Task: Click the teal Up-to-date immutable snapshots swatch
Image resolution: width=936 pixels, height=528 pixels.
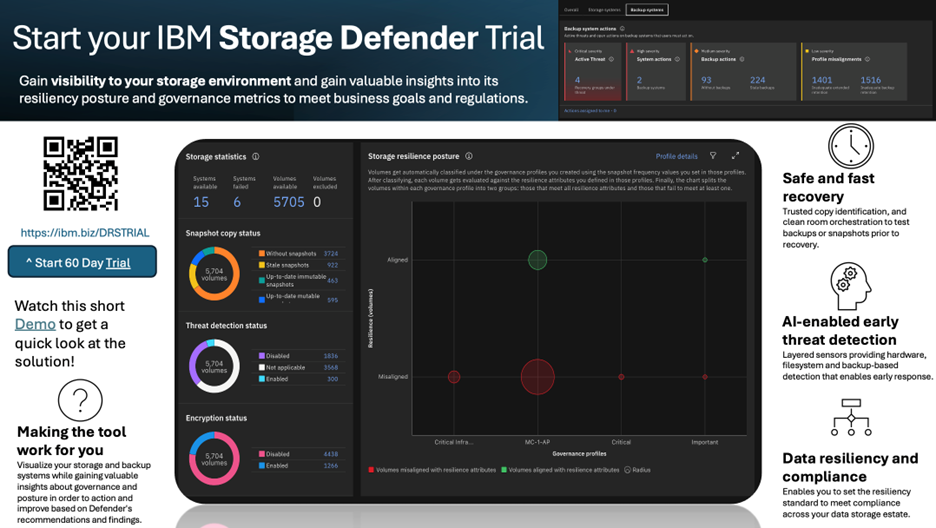Action: pos(261,280)
